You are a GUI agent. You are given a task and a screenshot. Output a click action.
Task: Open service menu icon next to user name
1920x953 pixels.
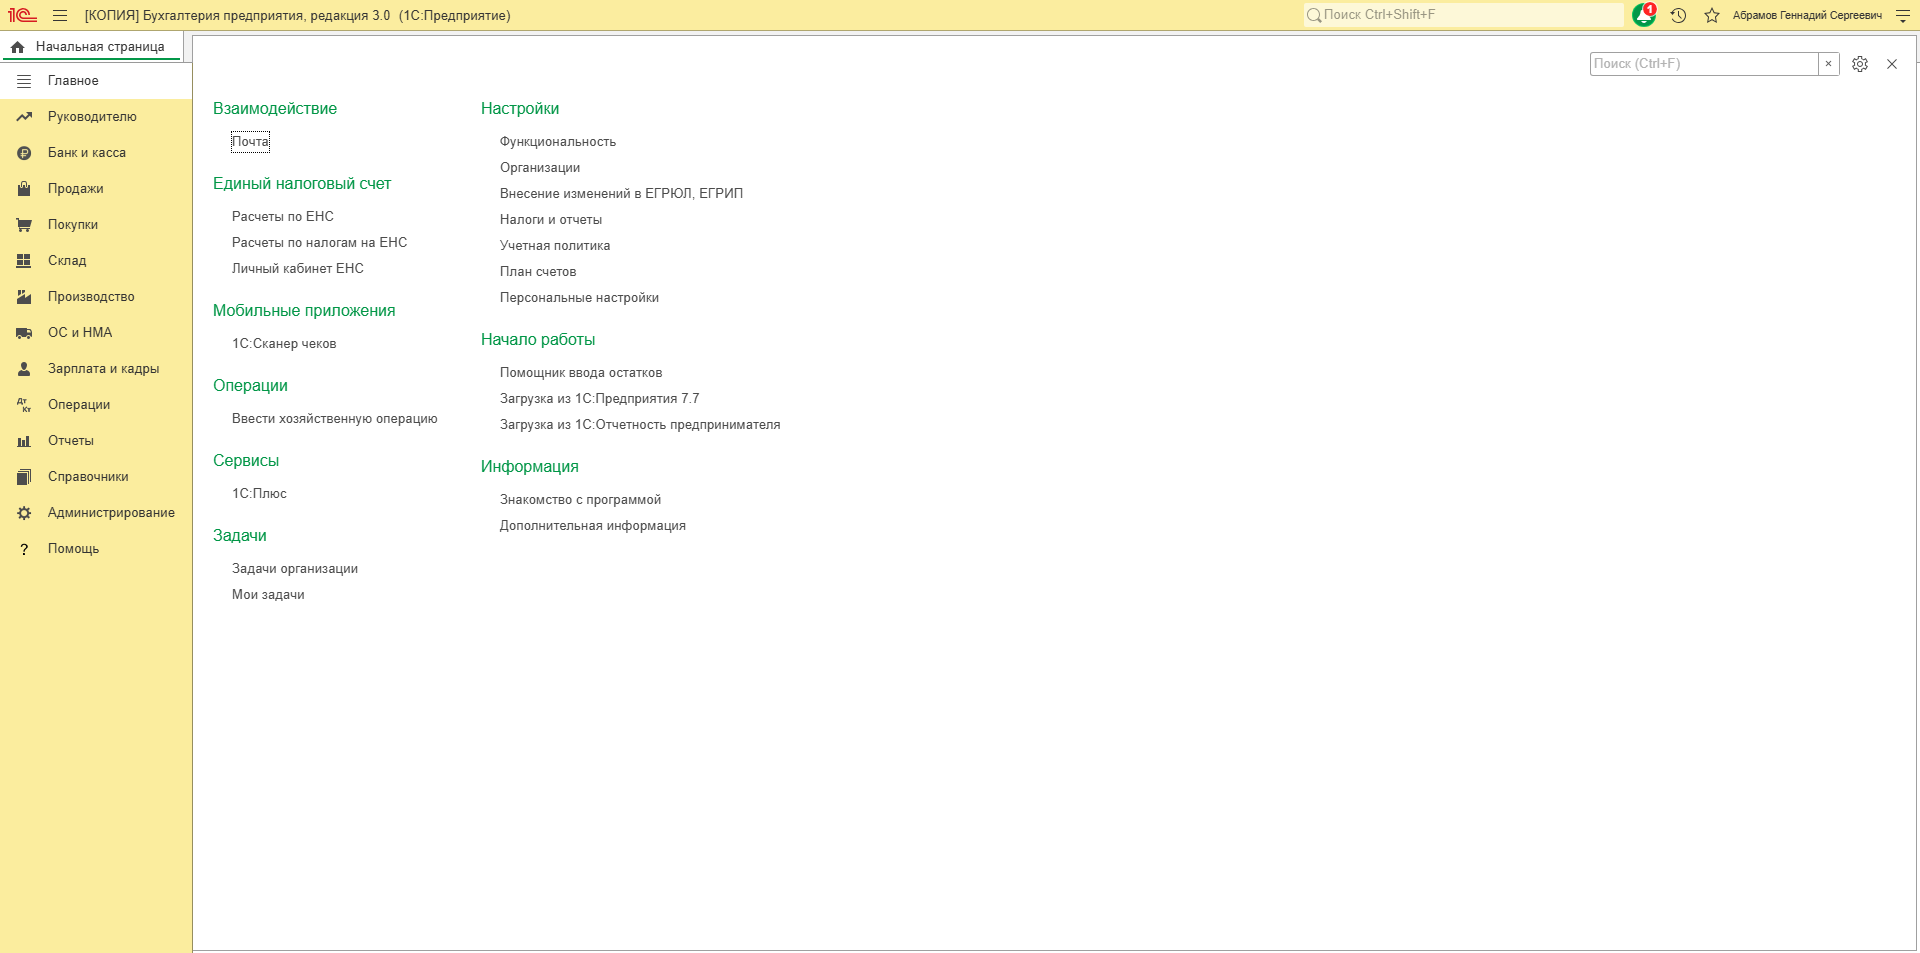[1902, 15]
